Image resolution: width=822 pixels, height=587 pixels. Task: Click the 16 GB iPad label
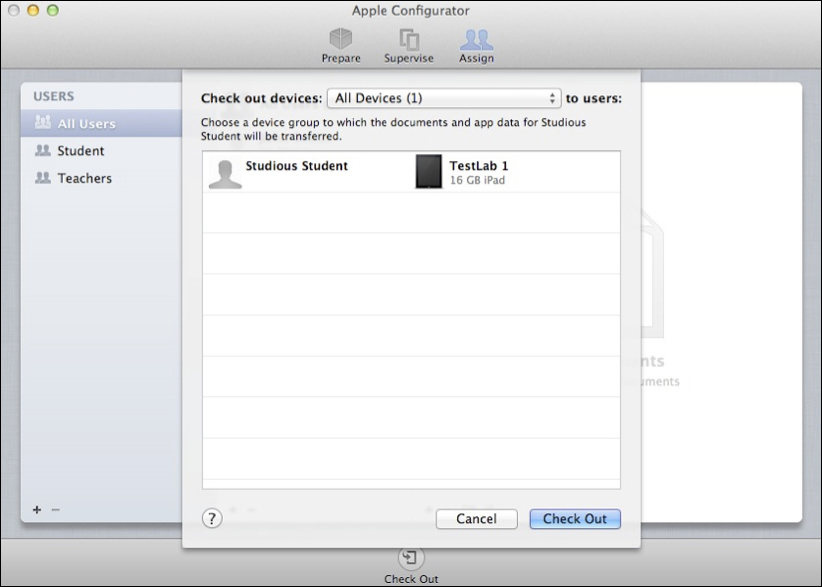point(477,180)
